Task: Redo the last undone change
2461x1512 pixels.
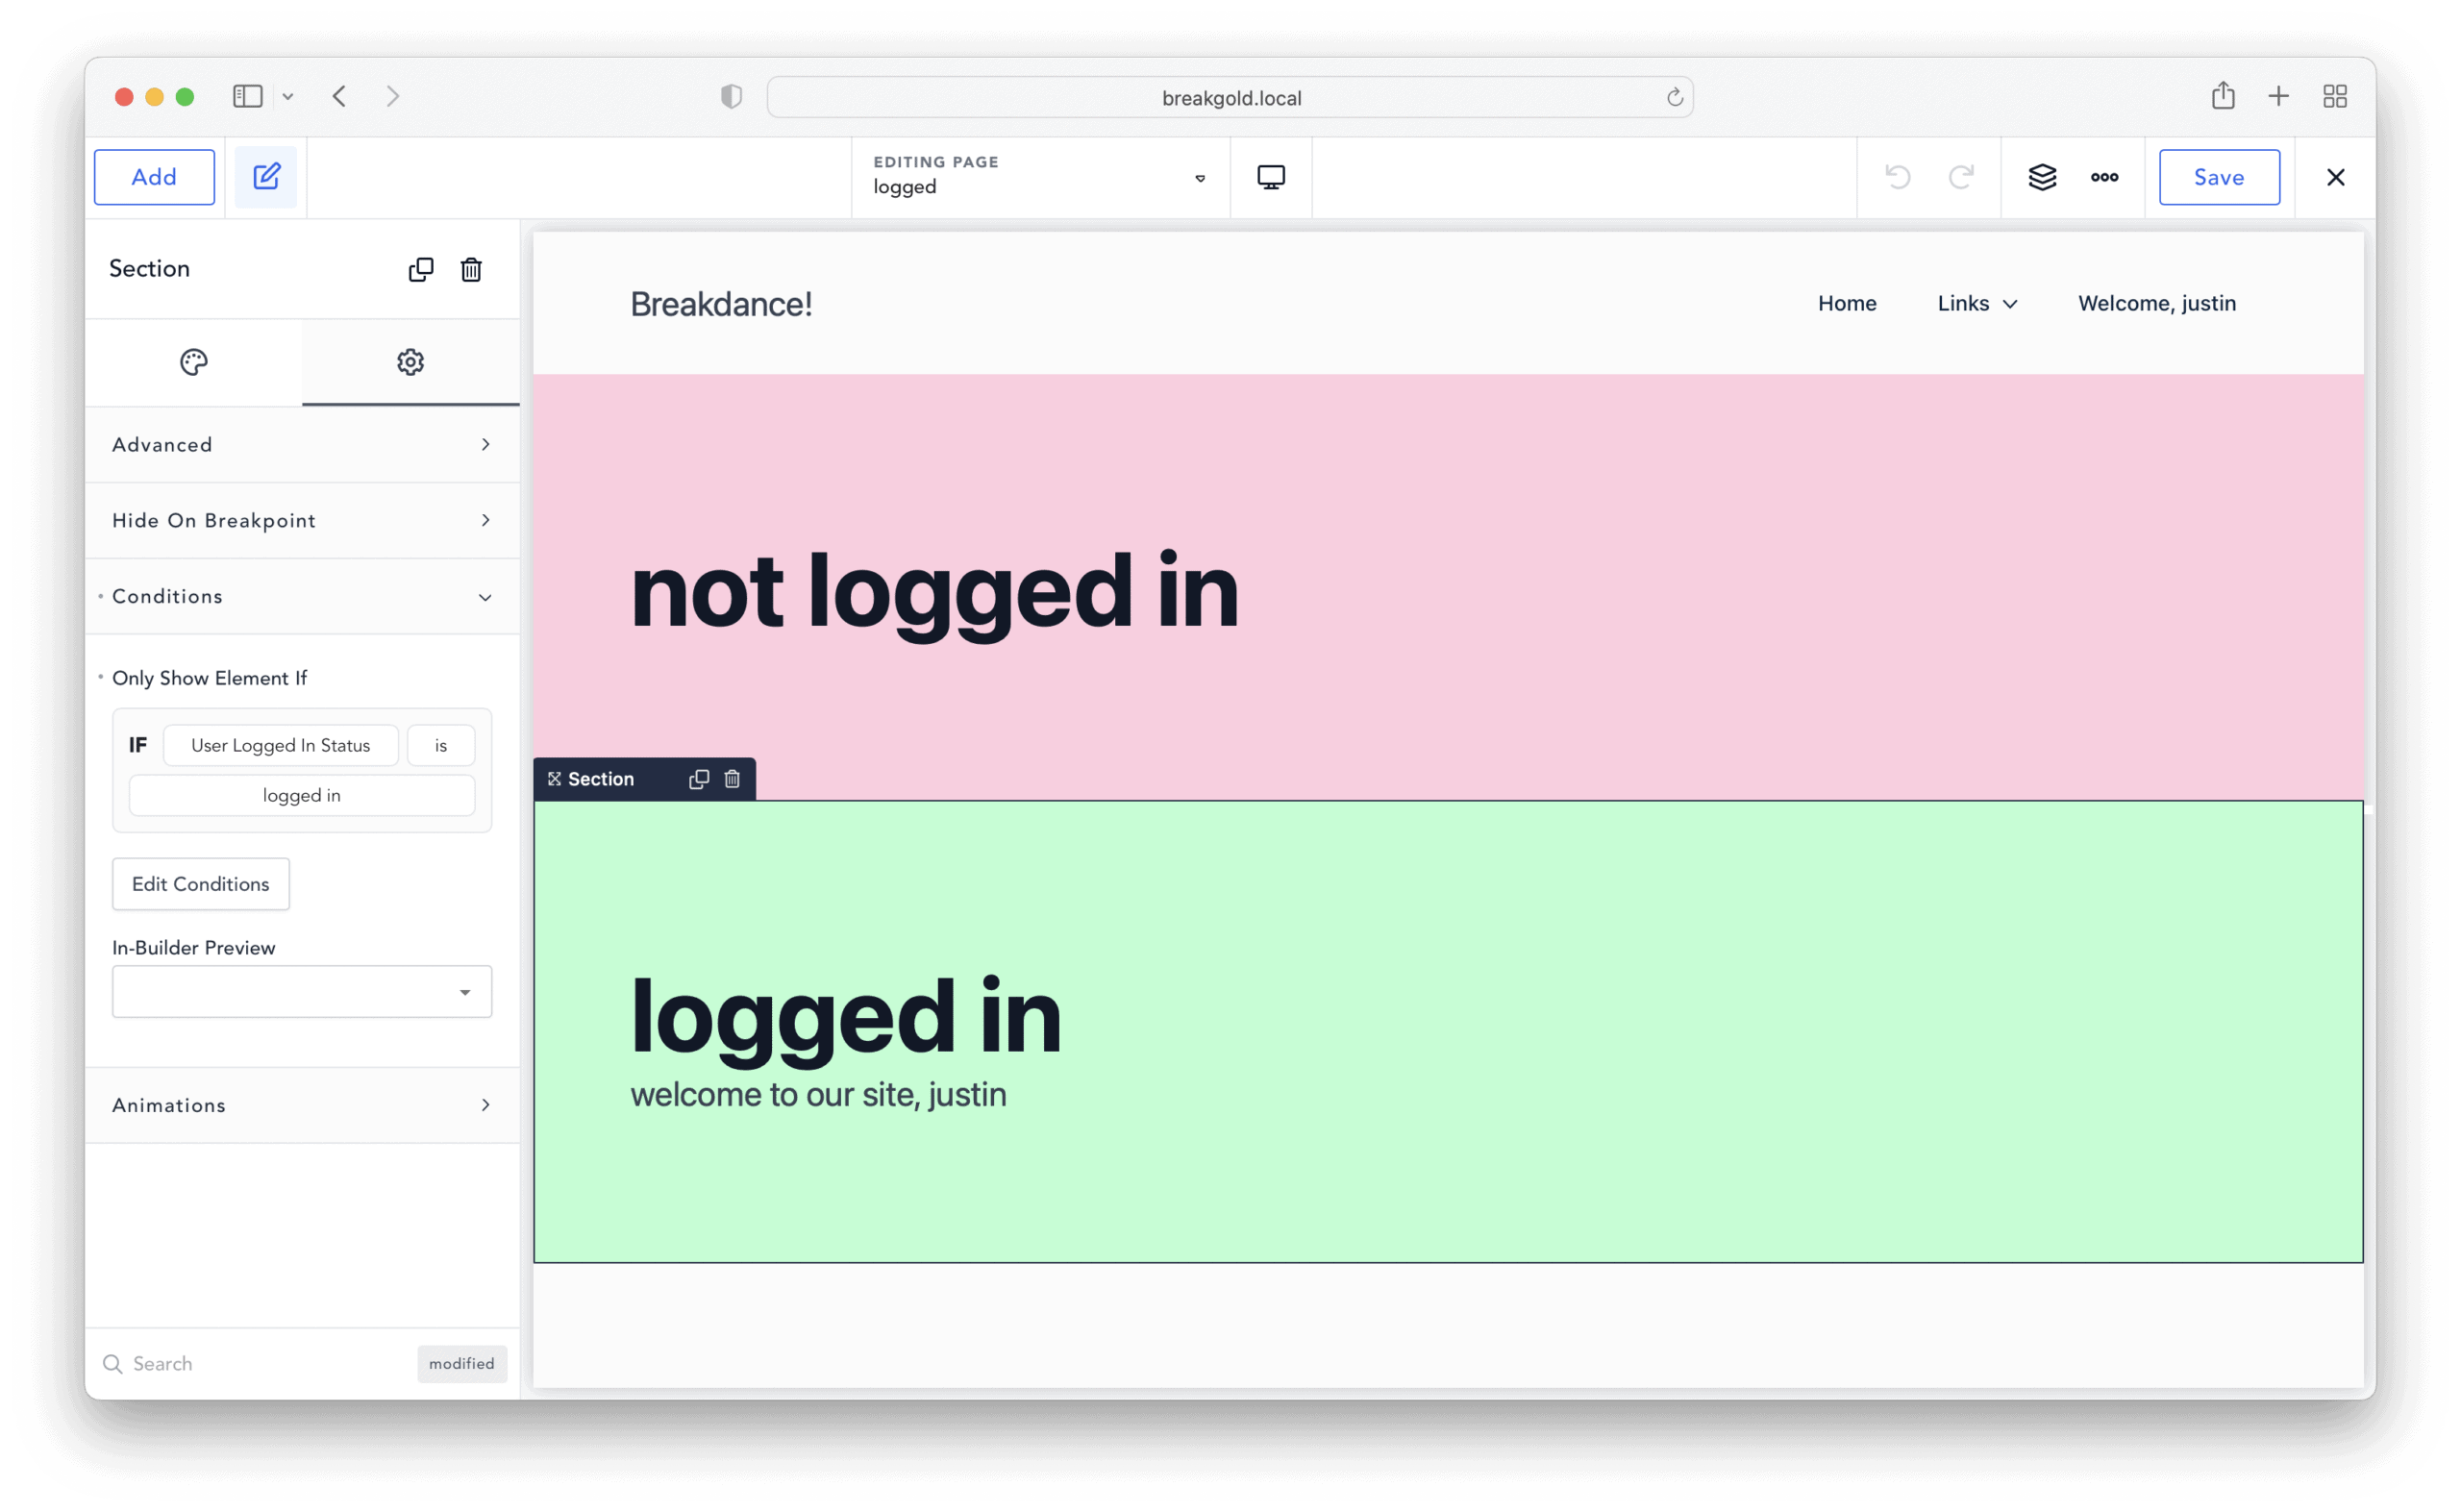Action: [x=1961, y=177]
